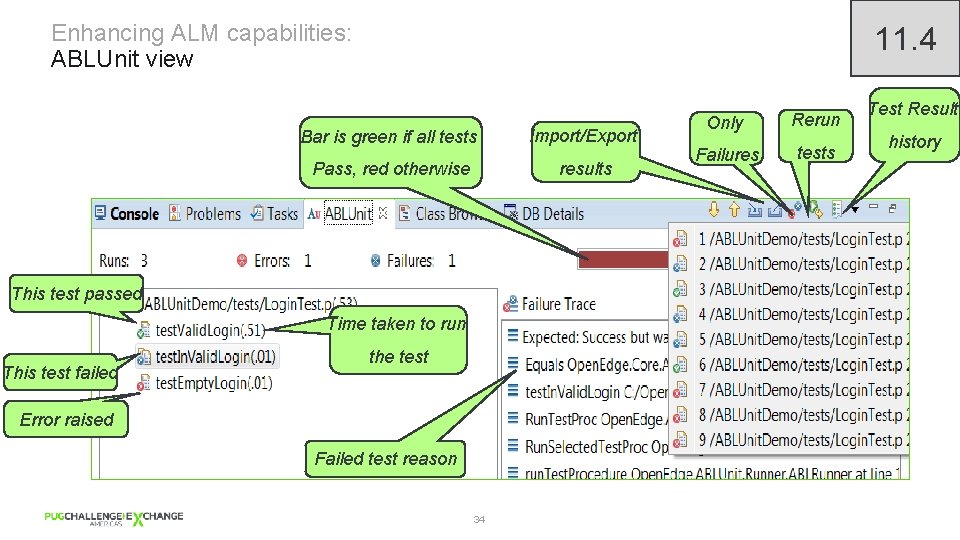Screen dimensions: 960x540
Task: Select history entry 8 LoginTest.p
Action: pyautogui.click(x=789, y=415)
